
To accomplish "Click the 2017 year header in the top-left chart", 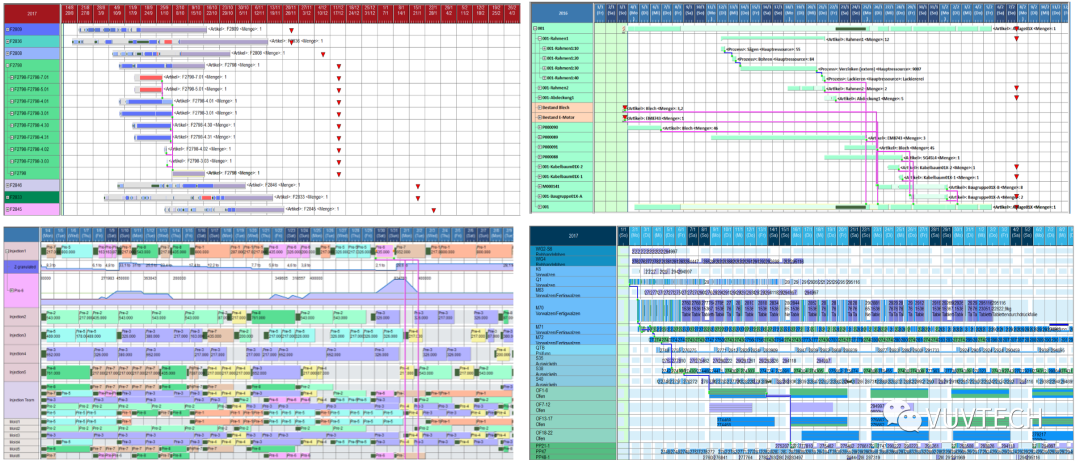I will [32, 14].
